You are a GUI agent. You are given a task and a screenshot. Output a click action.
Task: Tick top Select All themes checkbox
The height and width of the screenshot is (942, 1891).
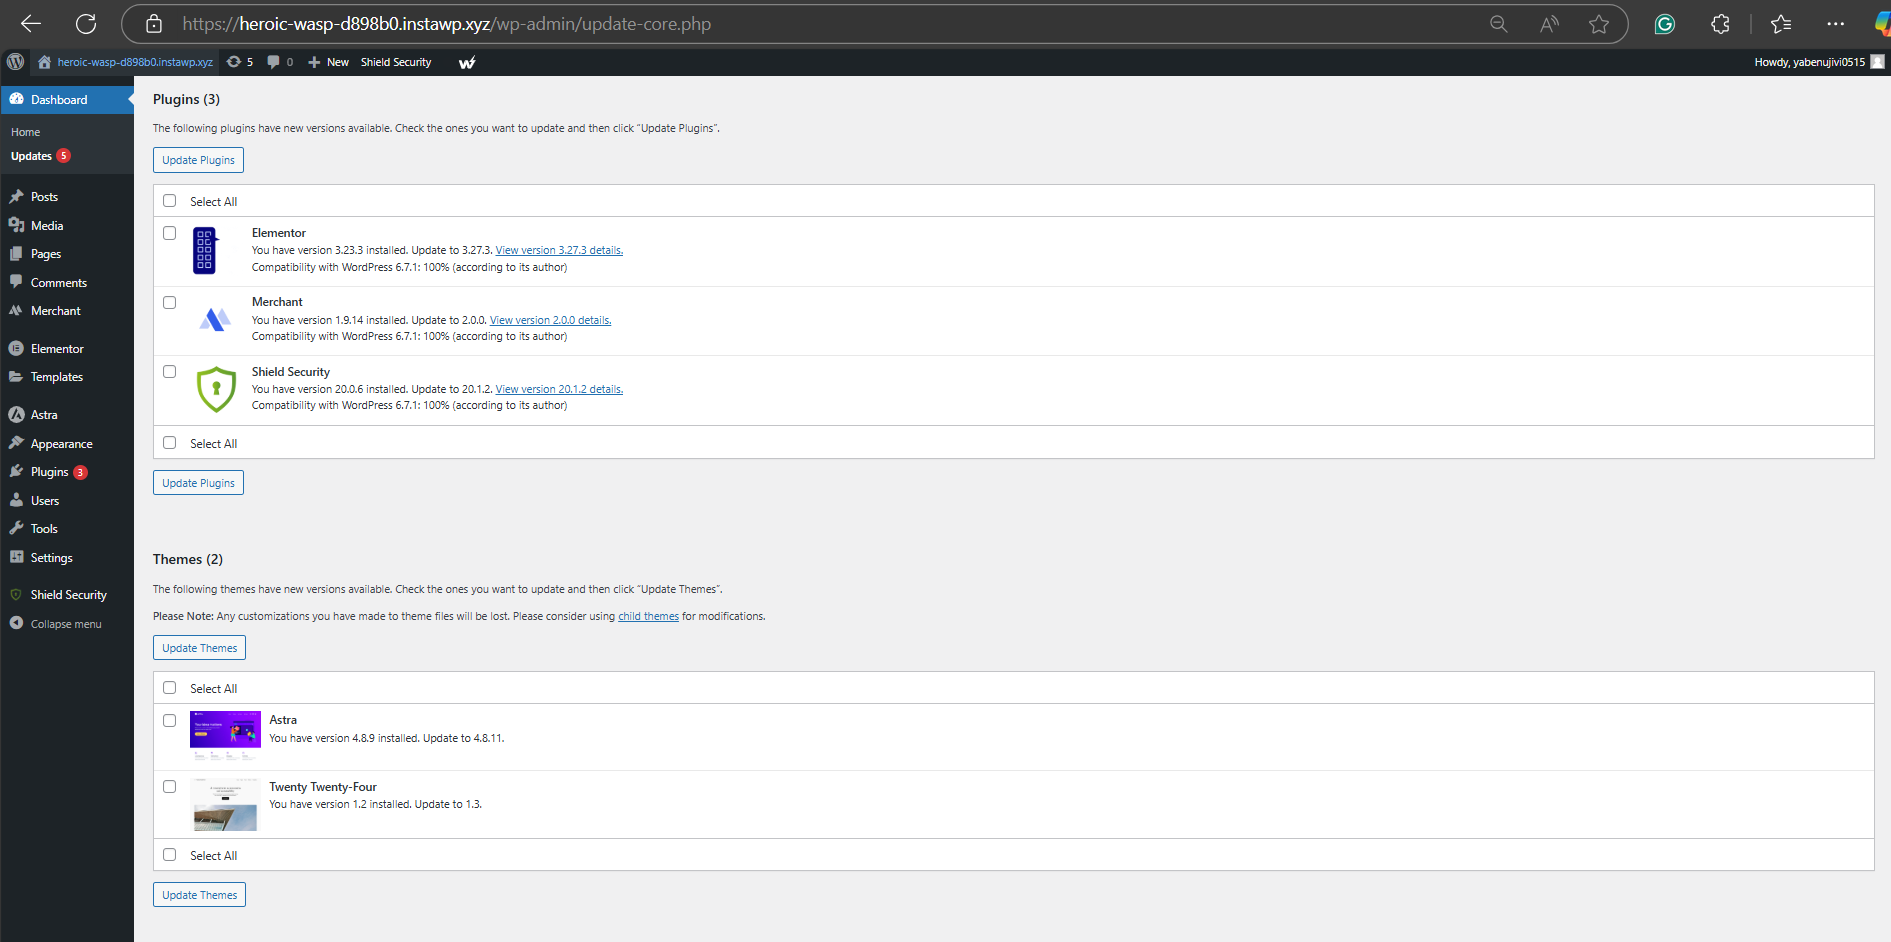[x=170, y=688]
